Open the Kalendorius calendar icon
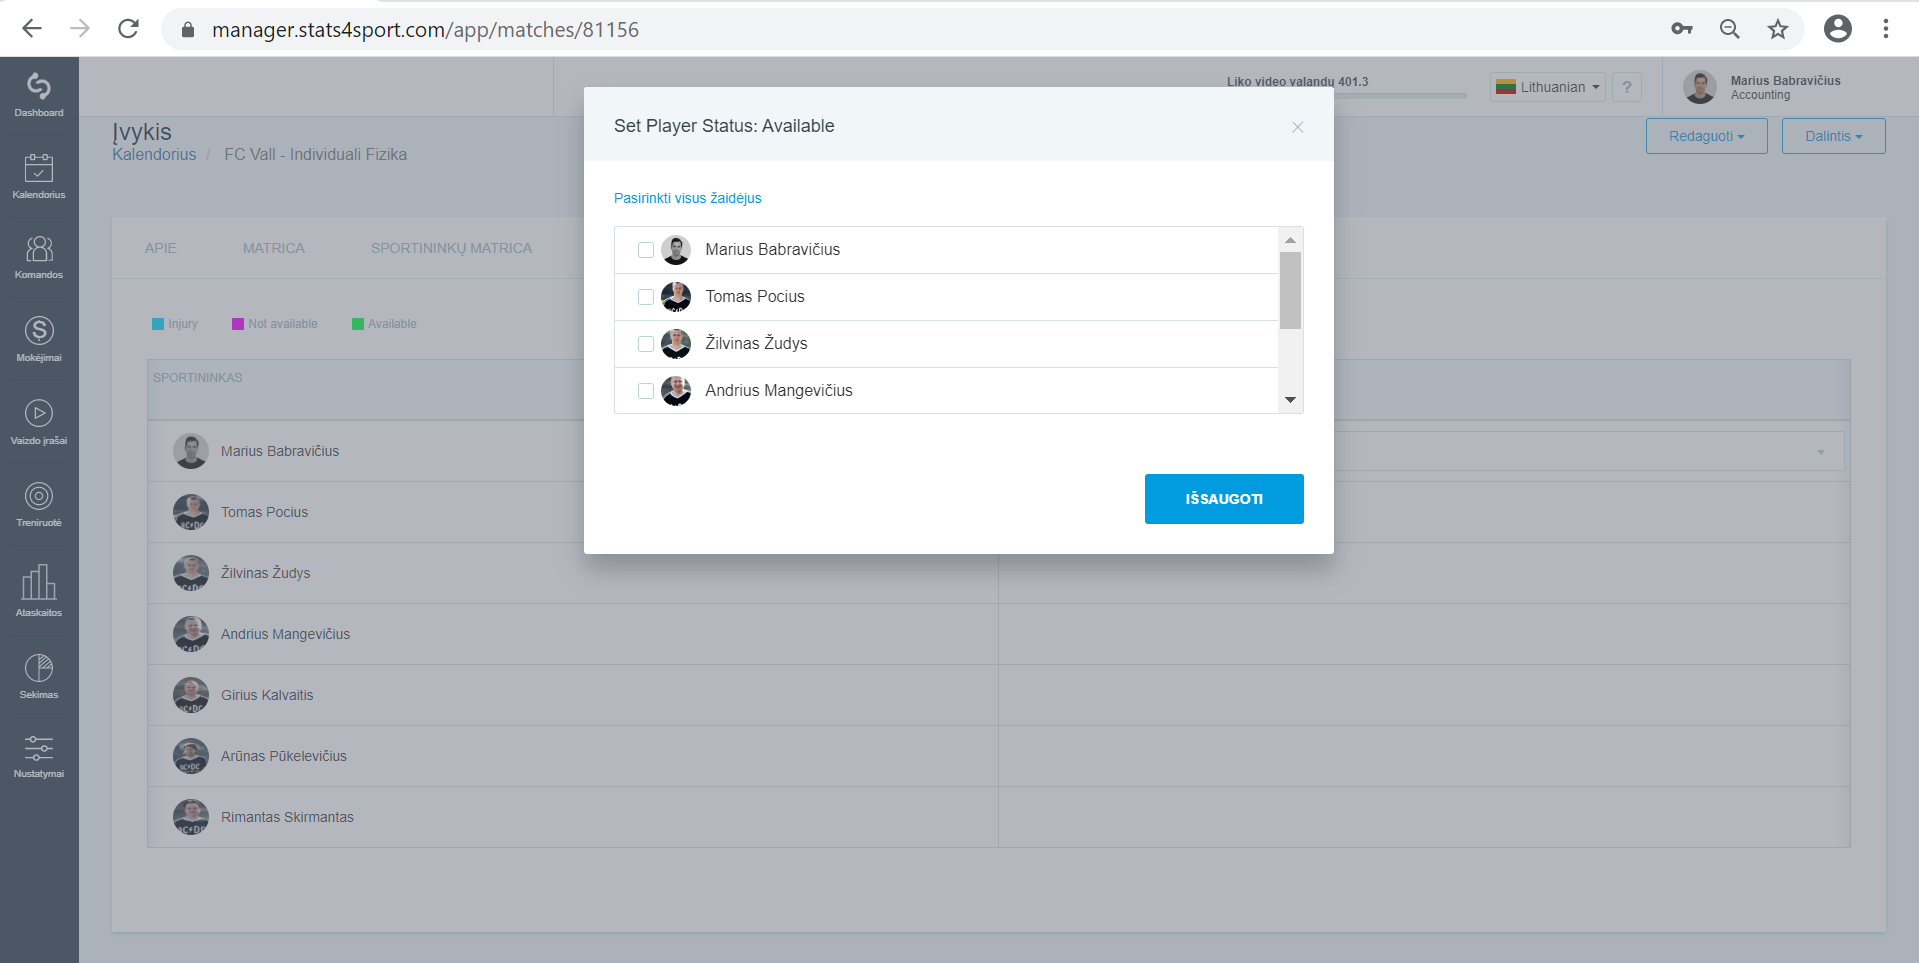 tap(39, 168)
